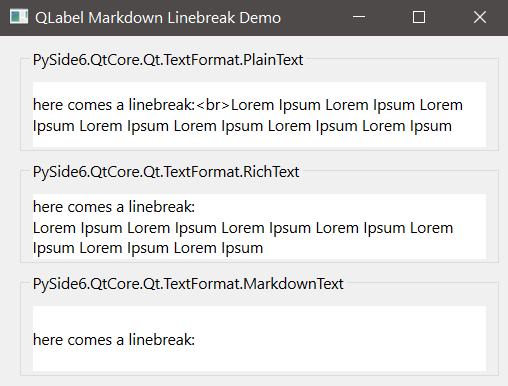This screenshot has width=508, height=386.
Task: Click the TextFormat.PlainText group box title
Action: (x=168, y=60)
